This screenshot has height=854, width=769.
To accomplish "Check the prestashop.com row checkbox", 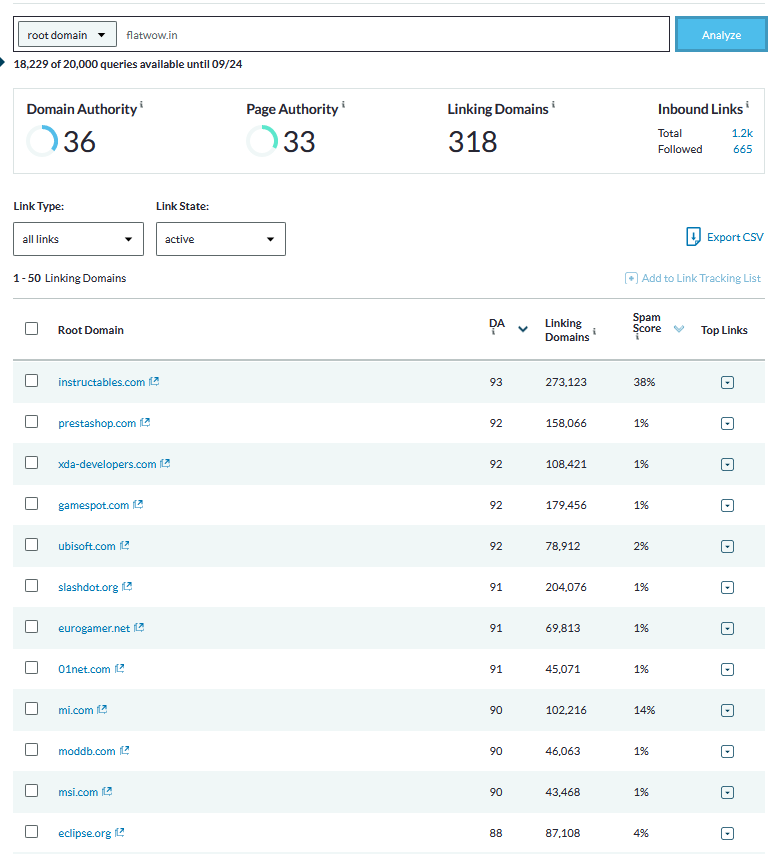I will [32, 422].
